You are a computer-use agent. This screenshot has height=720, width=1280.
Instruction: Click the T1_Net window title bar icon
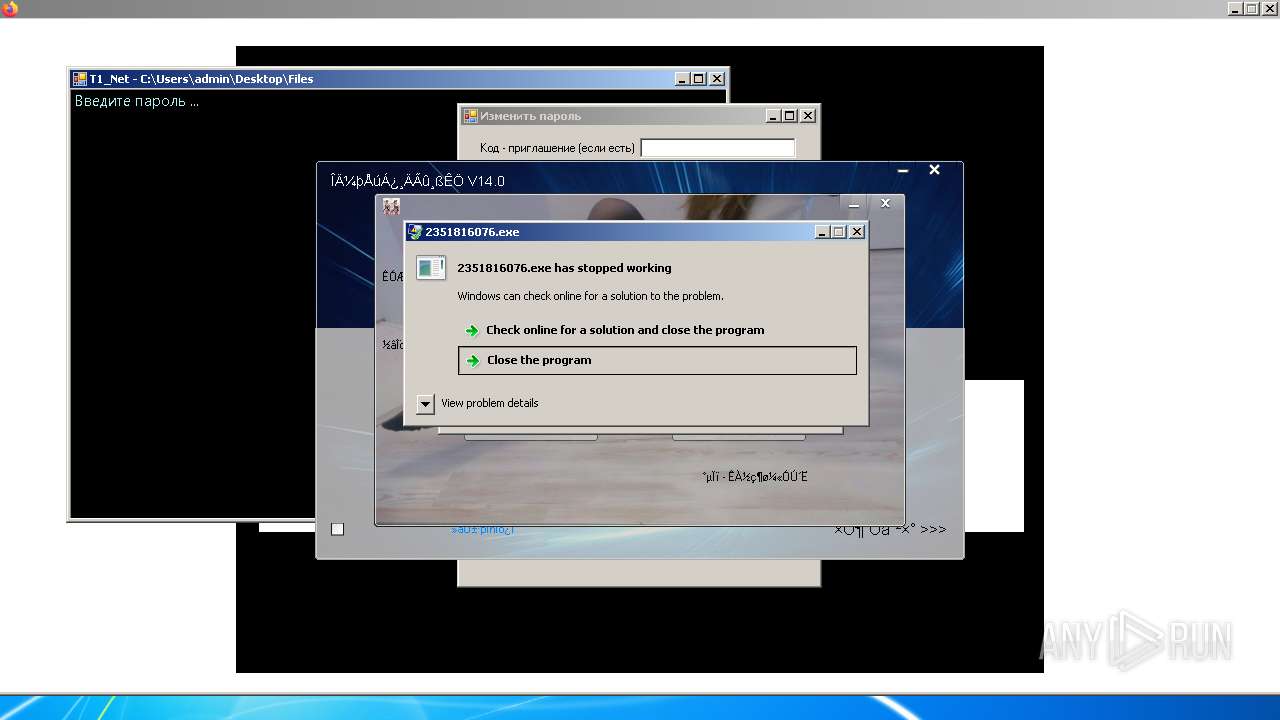[80, 79]
